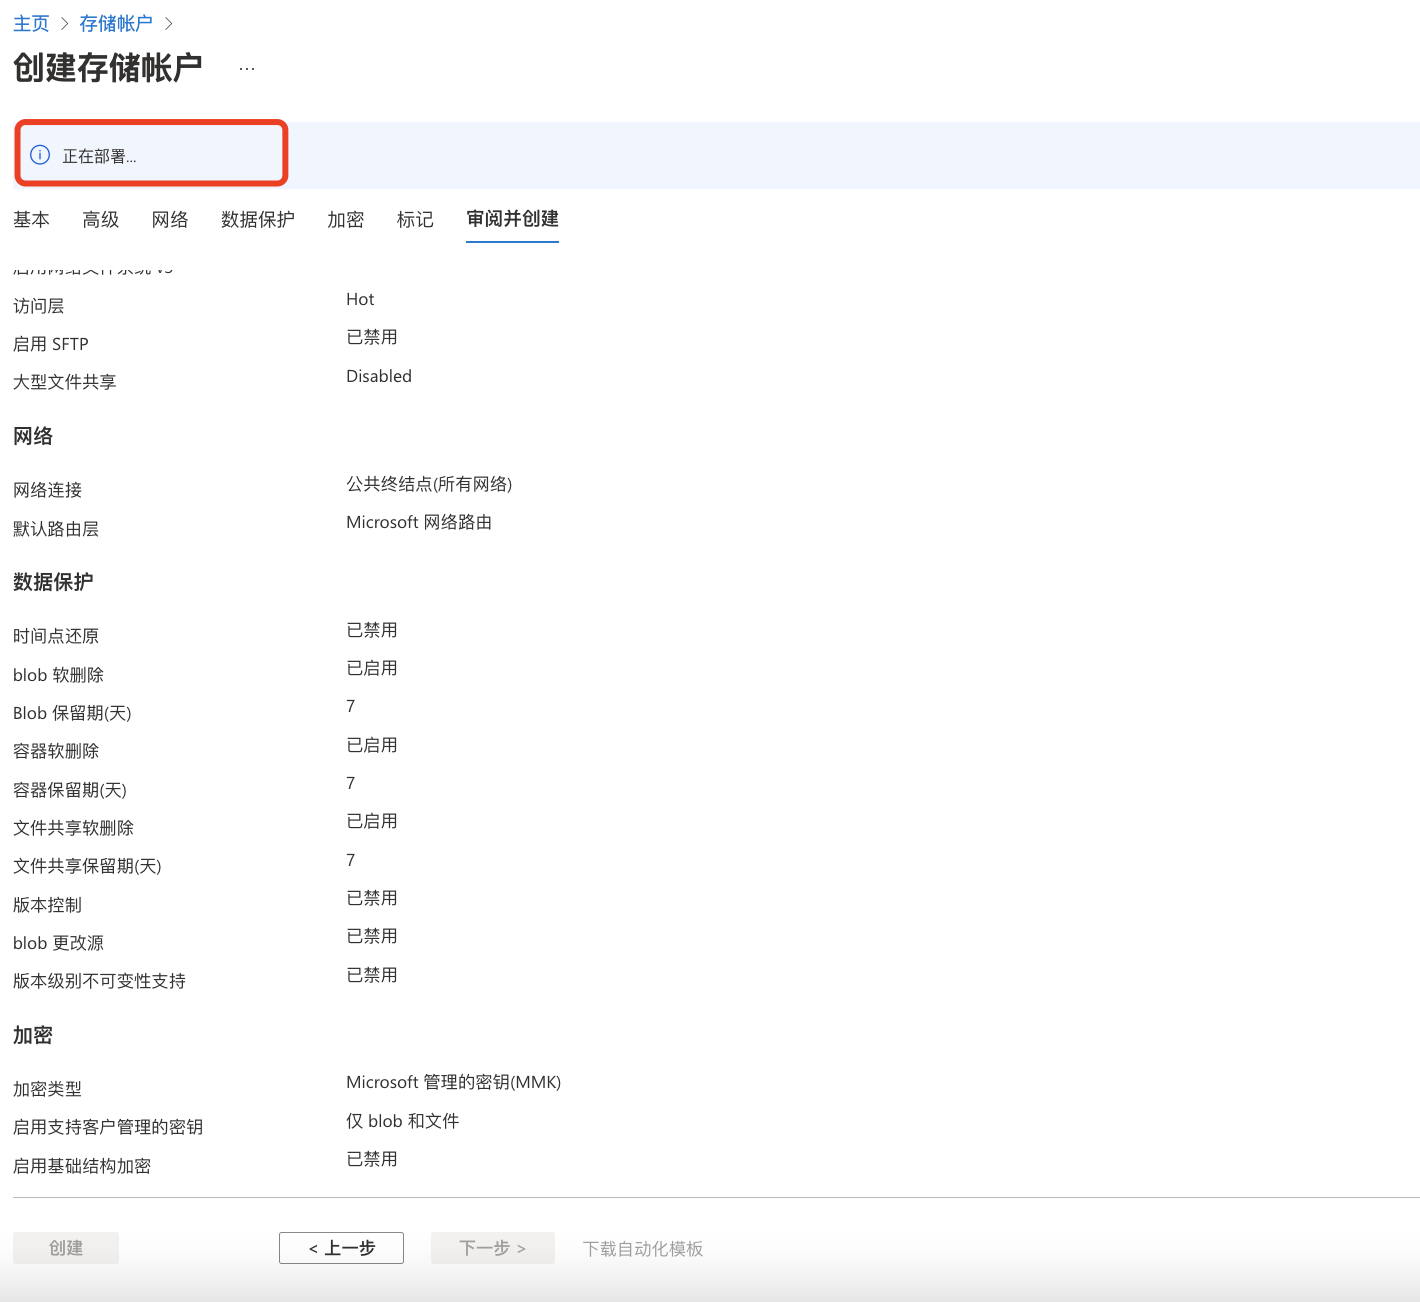
Task: Click the info icon beside 正在部署
Action: [x=40, y=155]
